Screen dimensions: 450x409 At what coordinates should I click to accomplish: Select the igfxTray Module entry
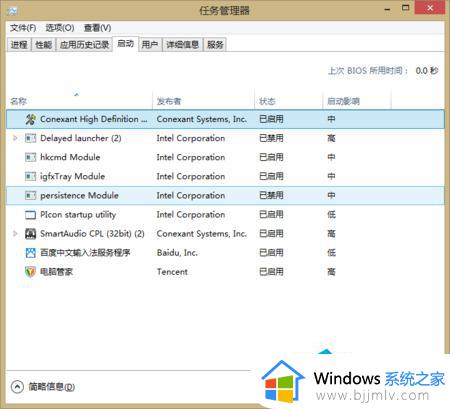[x=73, y=176]
